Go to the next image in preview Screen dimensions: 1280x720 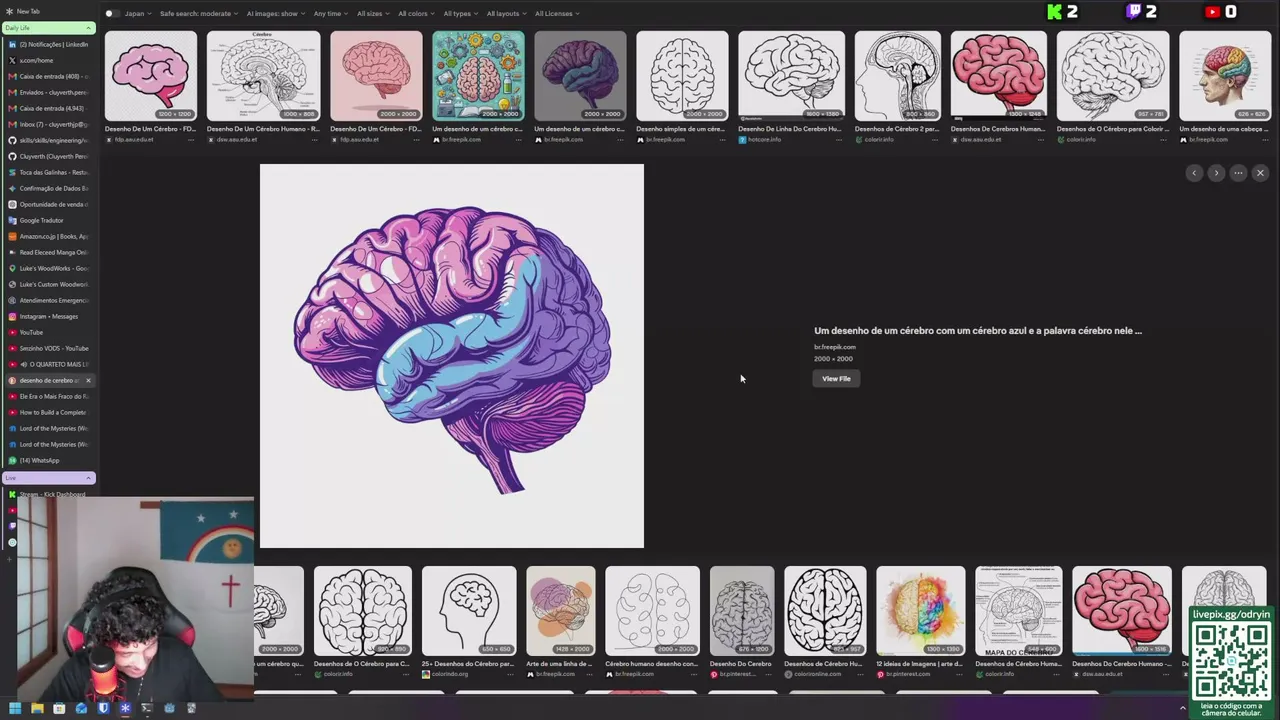tap(1216, 173)
